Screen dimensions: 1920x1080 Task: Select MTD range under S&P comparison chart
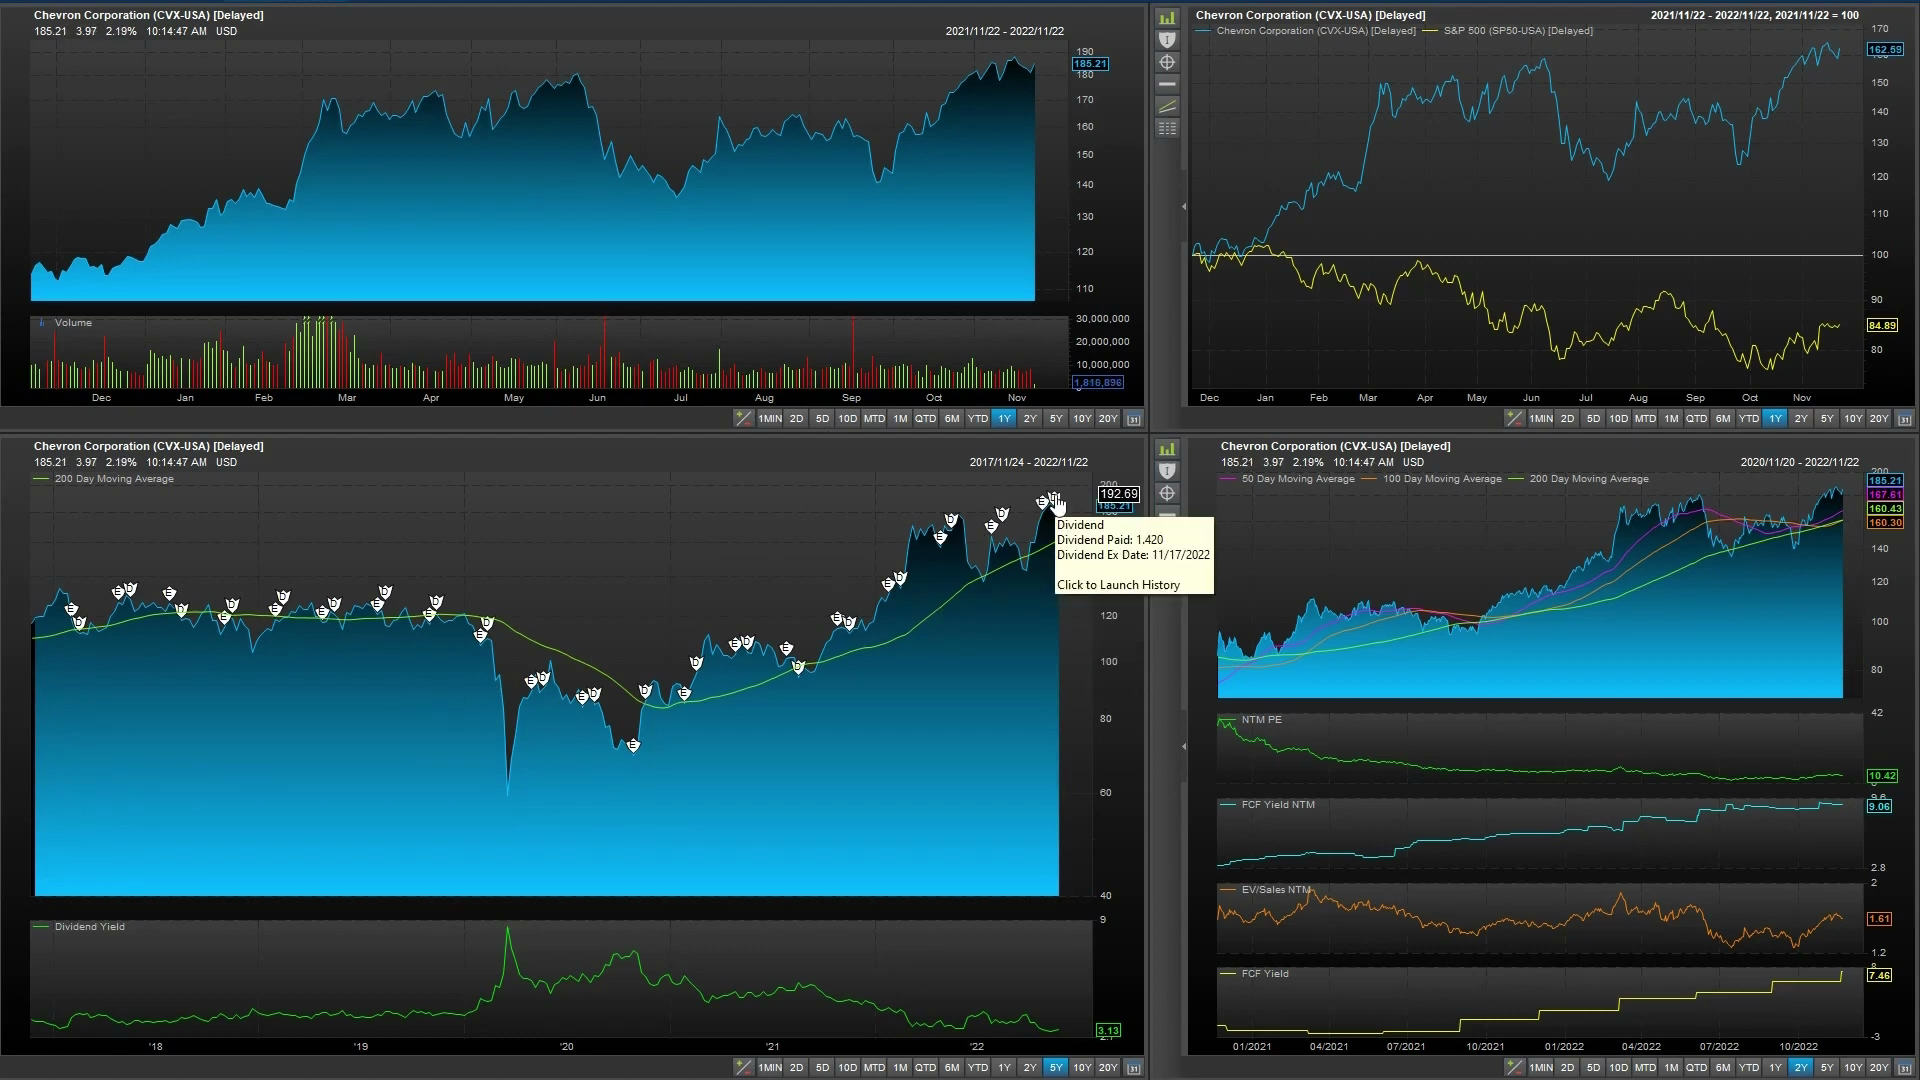[1645, 419]
